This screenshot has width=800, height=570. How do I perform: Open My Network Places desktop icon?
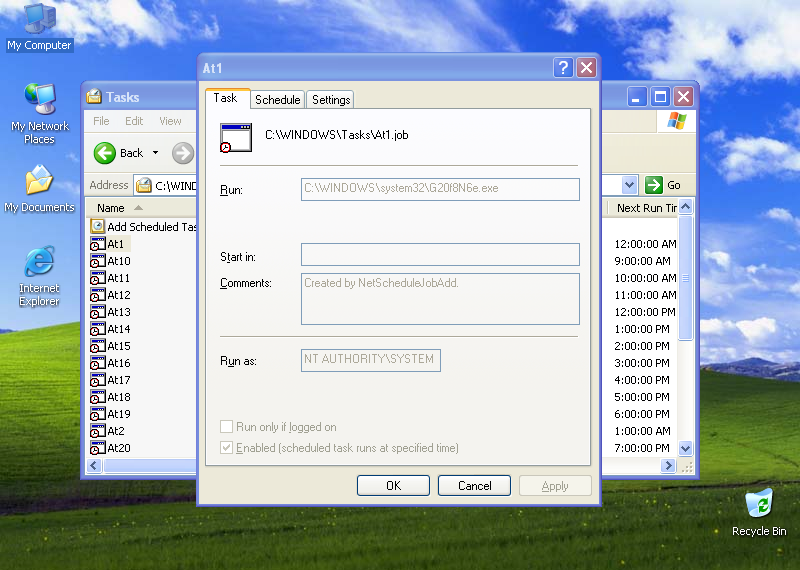[39, 114]
